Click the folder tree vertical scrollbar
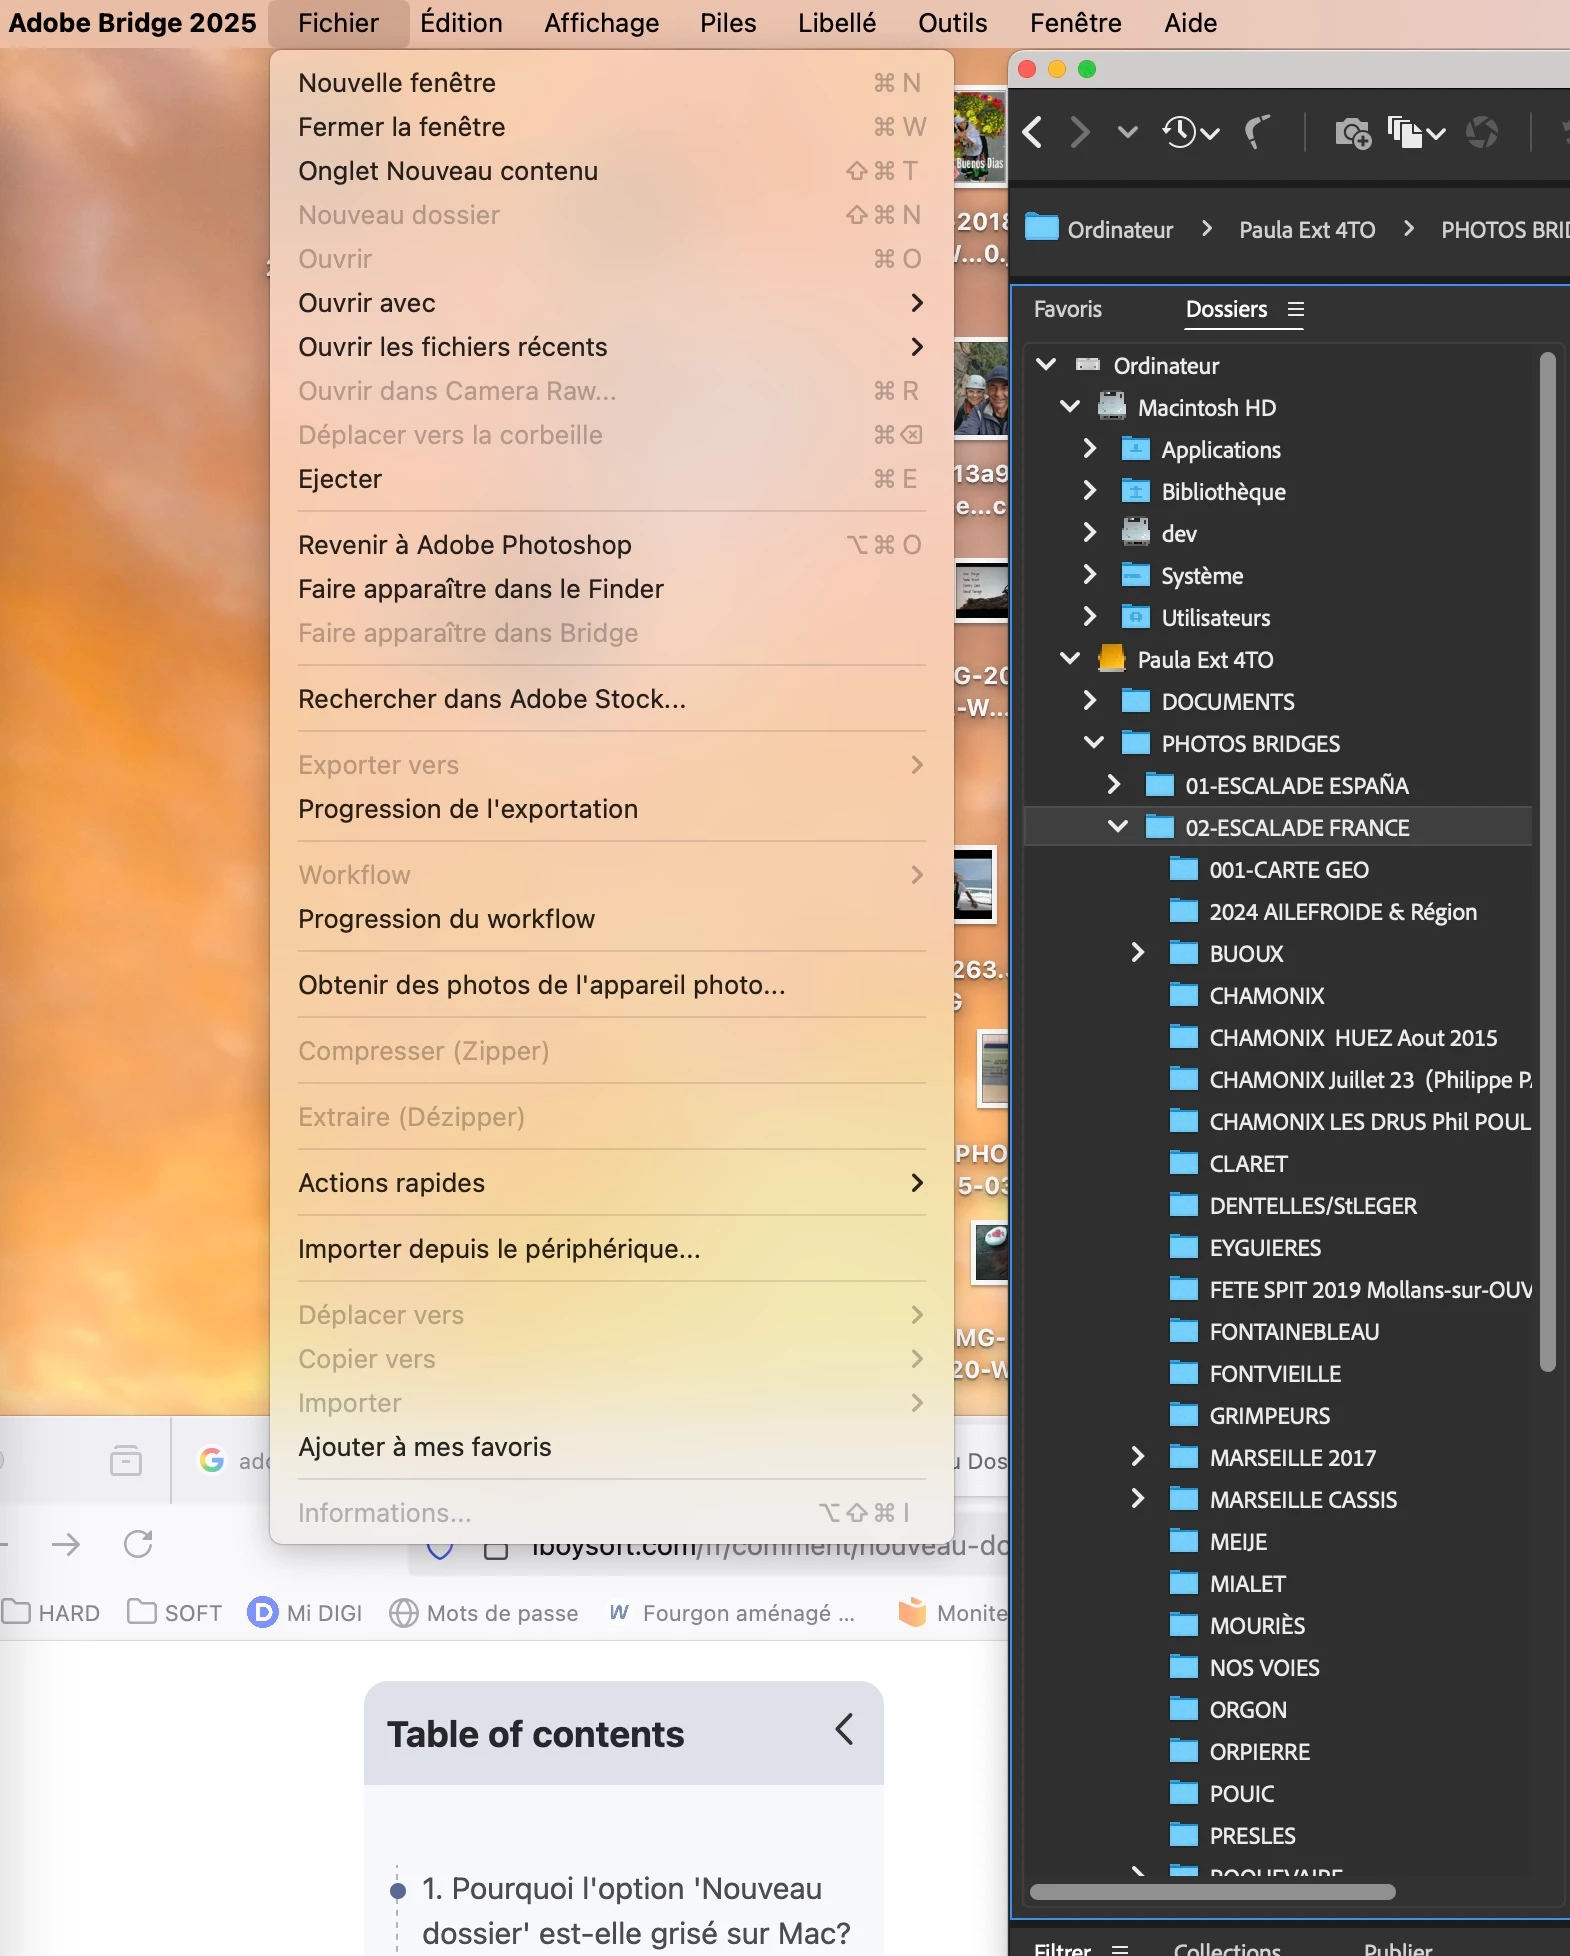Image resolution: width=1570 pixels, height=1956 pixels. click(1548, 862)
